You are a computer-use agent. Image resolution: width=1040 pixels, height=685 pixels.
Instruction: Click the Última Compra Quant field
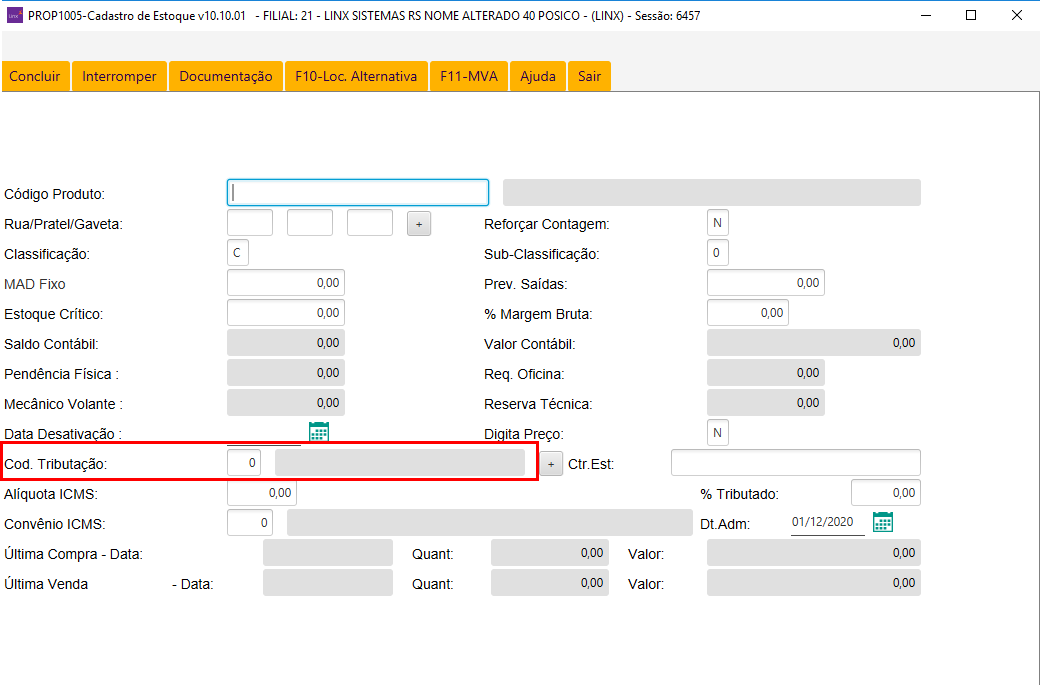point(550,553)
